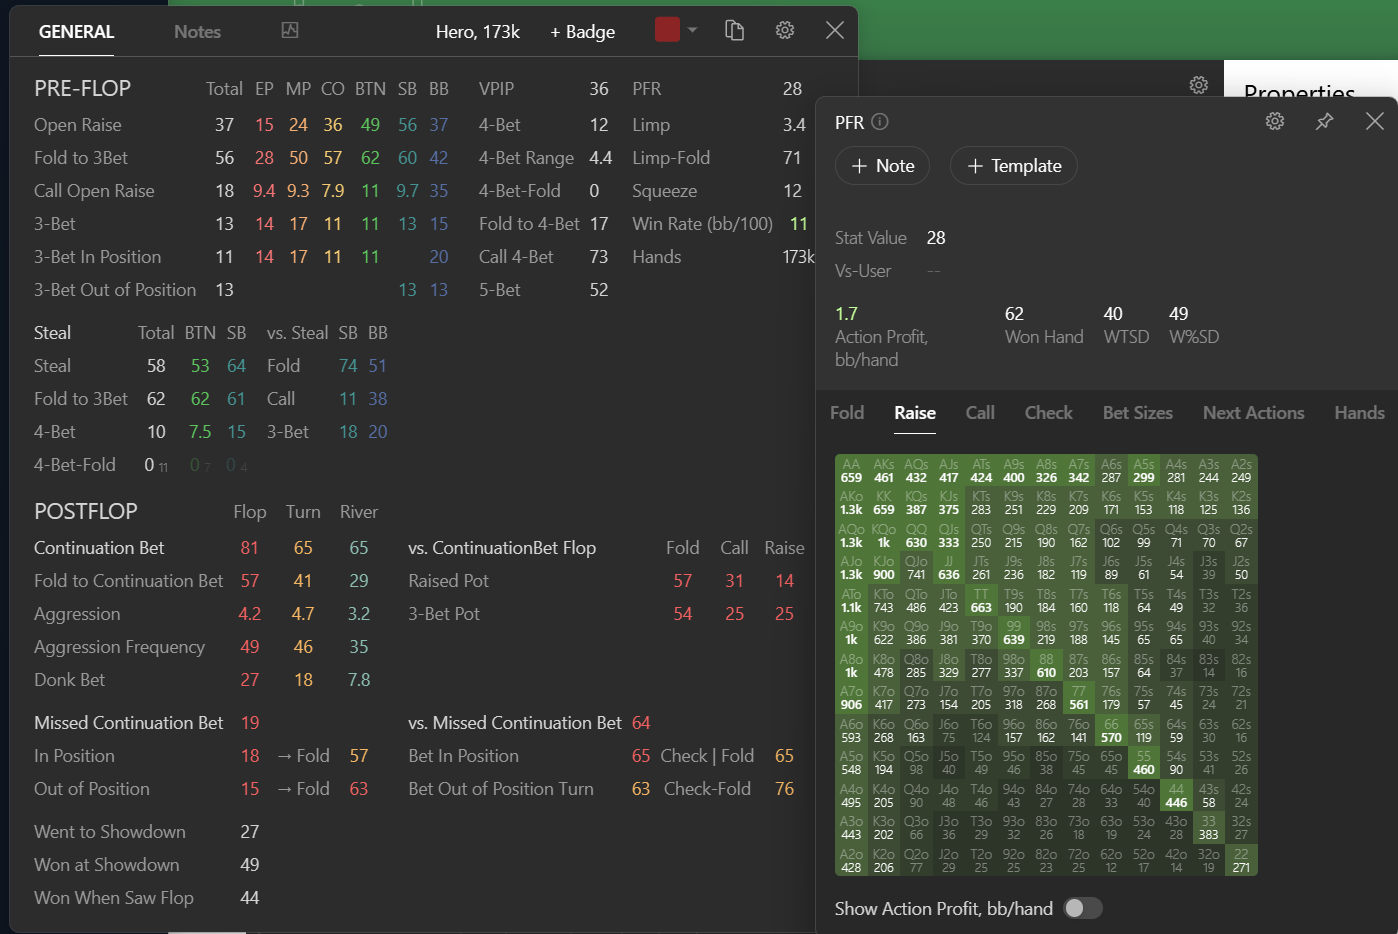Click the copy stats icon in header
The image size is (1398, 934).
(x=735, y=31)
